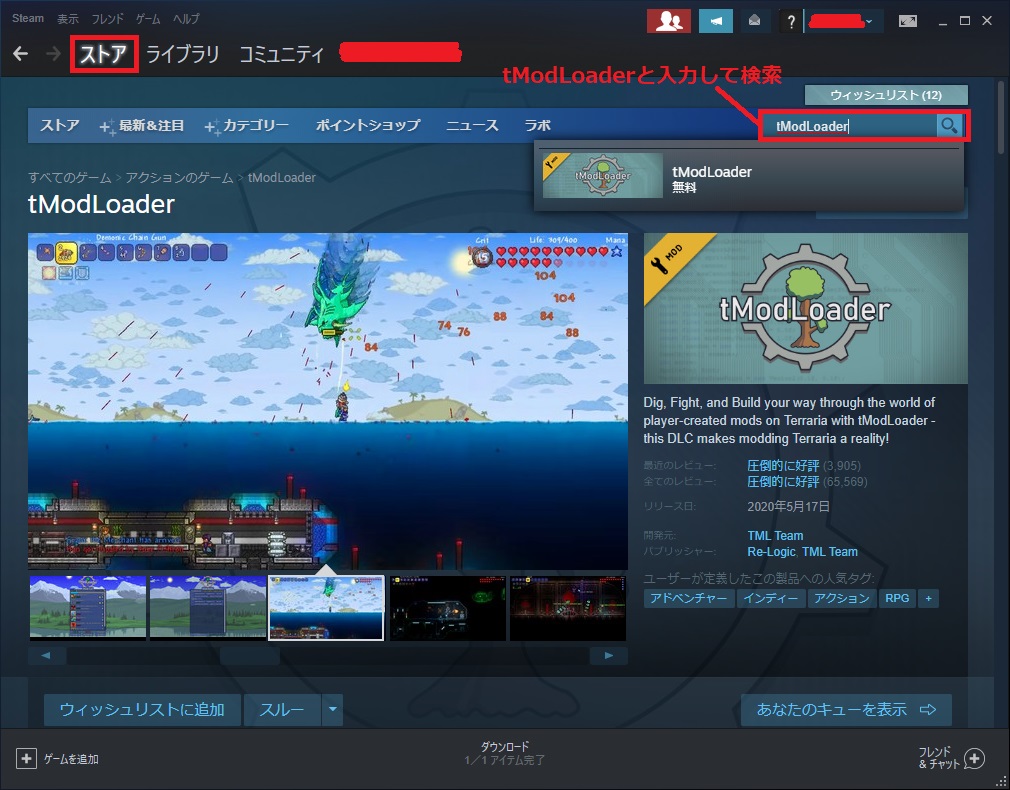Switch to the ライブラリ tab
The width and height of the screenshot is (1010, 790).
point(183,54)
